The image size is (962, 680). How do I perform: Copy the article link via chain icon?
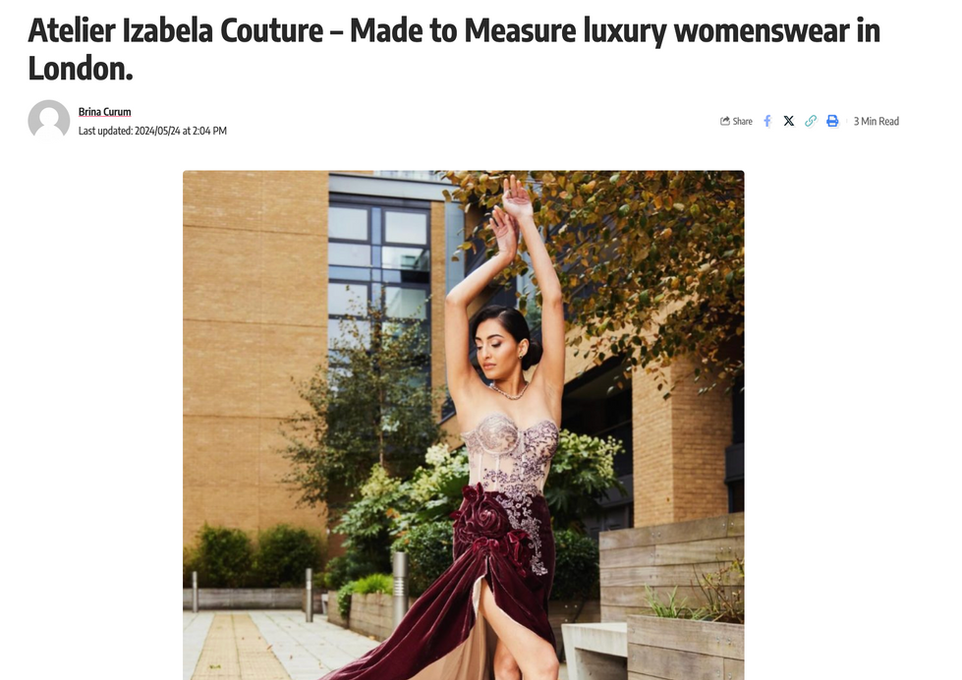[x=810, y=121]
